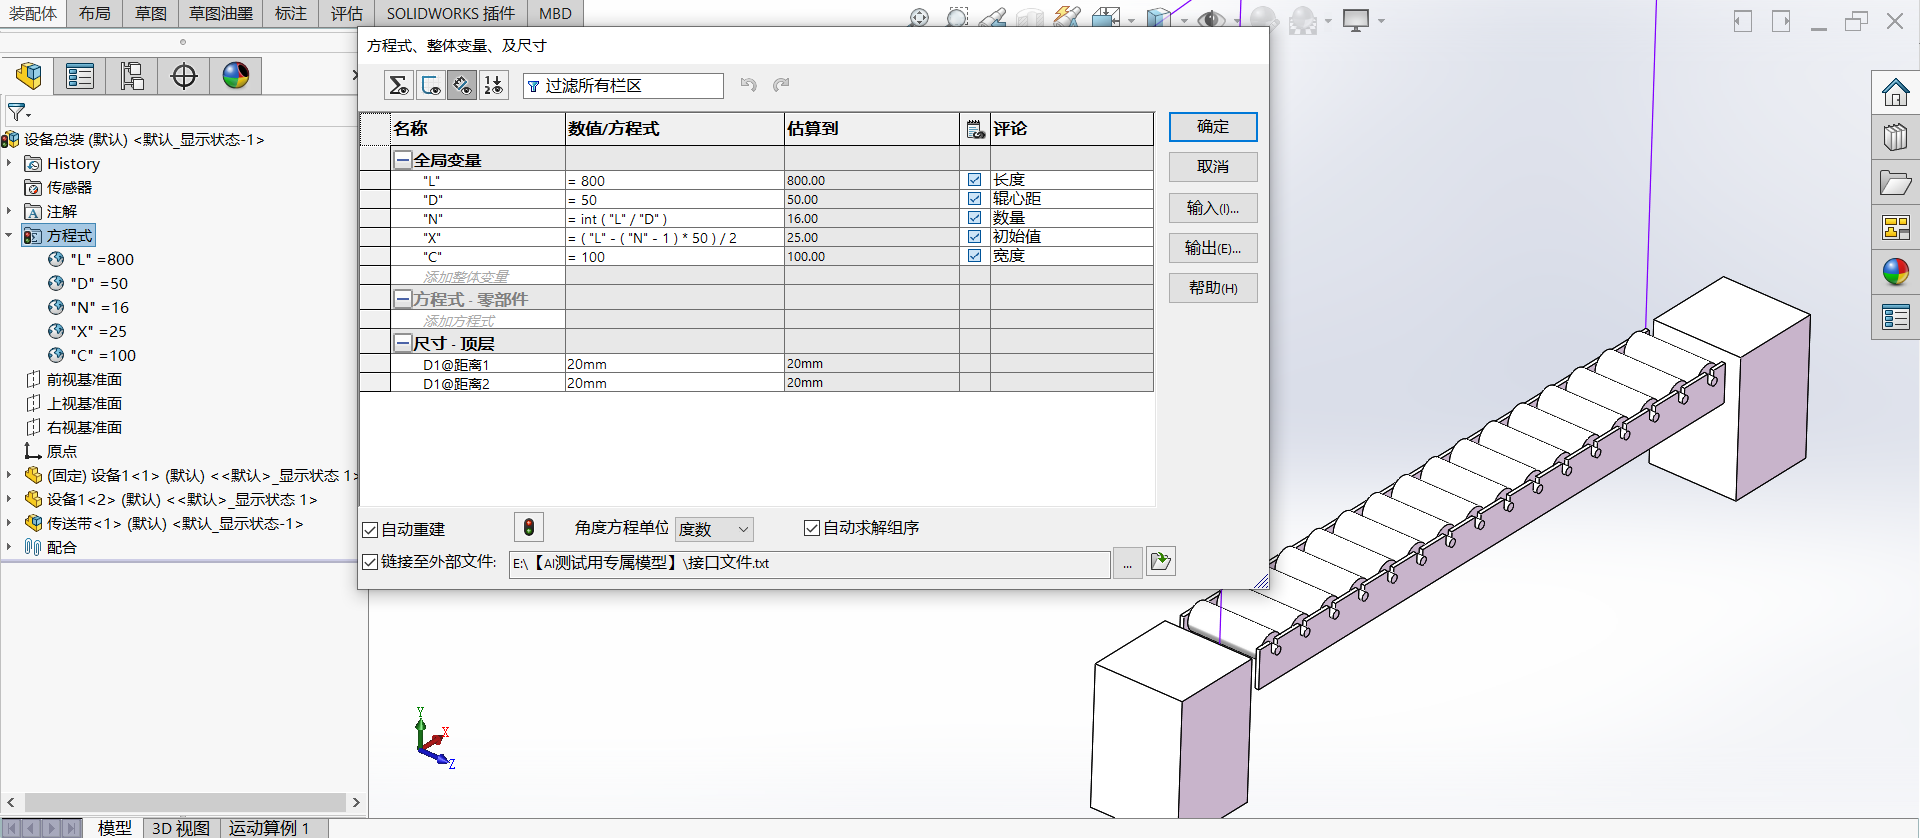Image resolution: width=1920 pixels, height=838 pixels.
Task: Open the Custom Properties task pane icon
Action: [1896, 318]
